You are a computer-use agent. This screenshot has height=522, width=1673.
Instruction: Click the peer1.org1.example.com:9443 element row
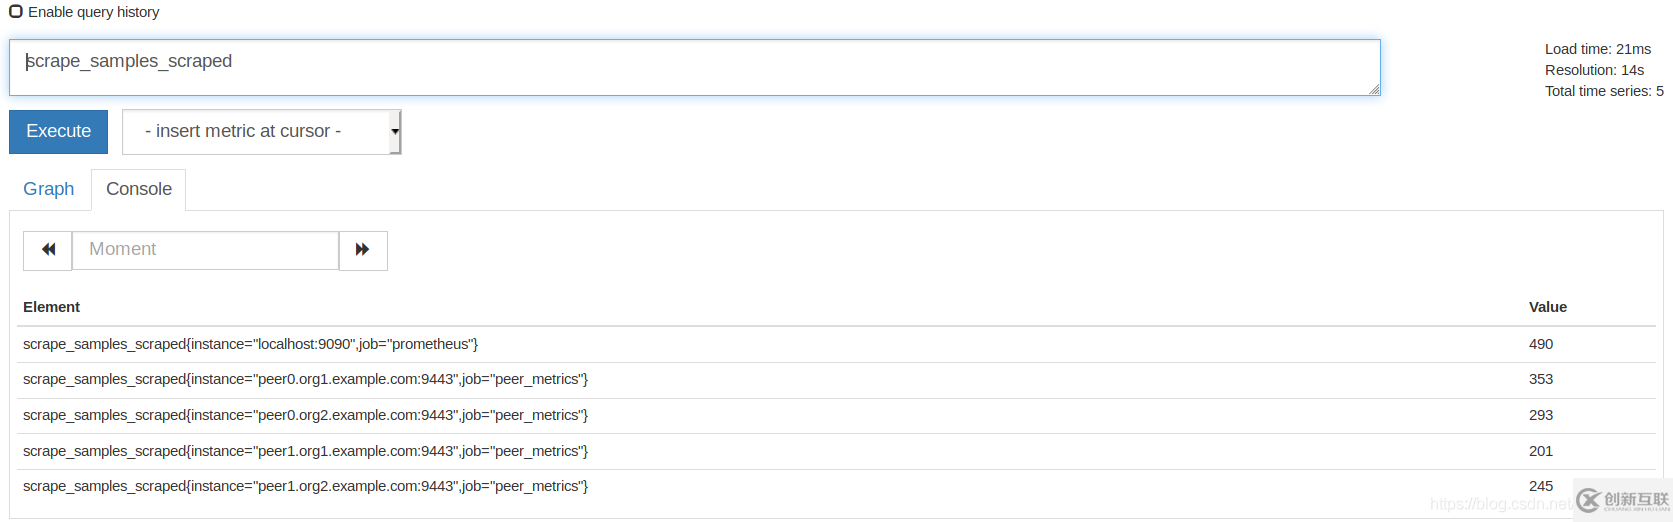click(306, 451)
